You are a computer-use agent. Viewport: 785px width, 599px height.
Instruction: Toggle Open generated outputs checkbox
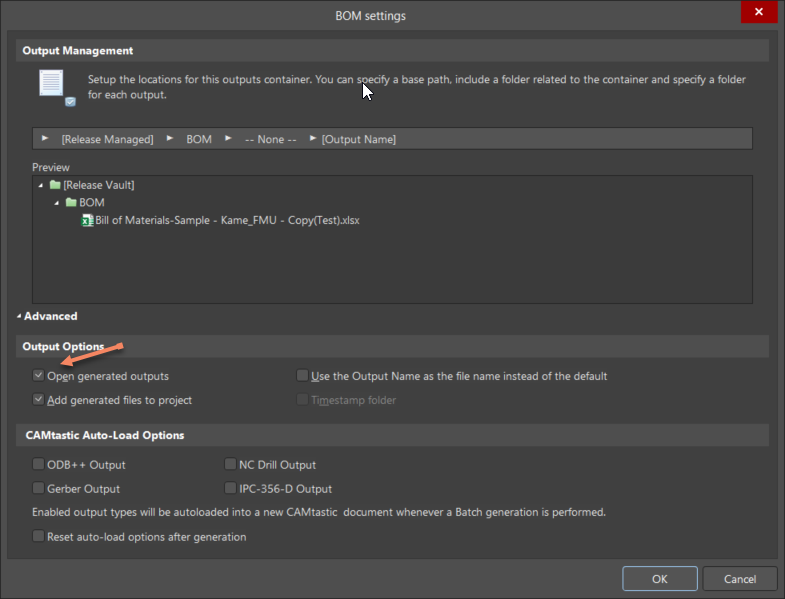tap(38, 376)
